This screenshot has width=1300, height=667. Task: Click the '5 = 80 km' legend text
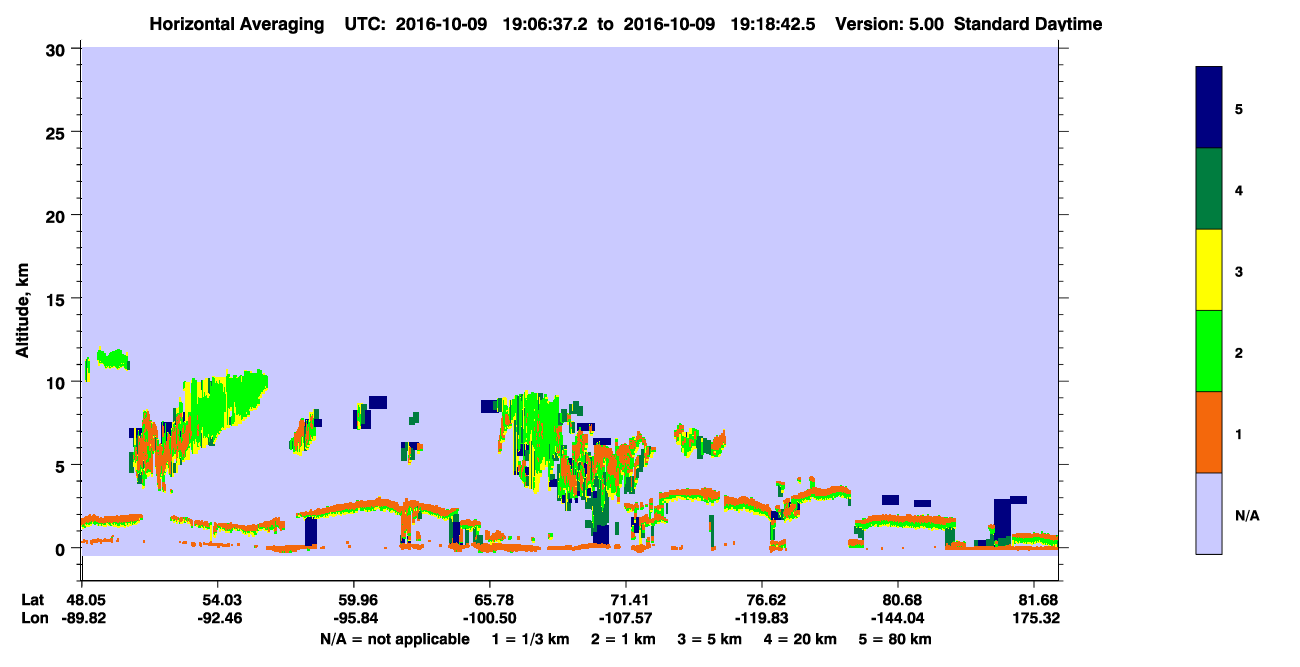[895, 639]
